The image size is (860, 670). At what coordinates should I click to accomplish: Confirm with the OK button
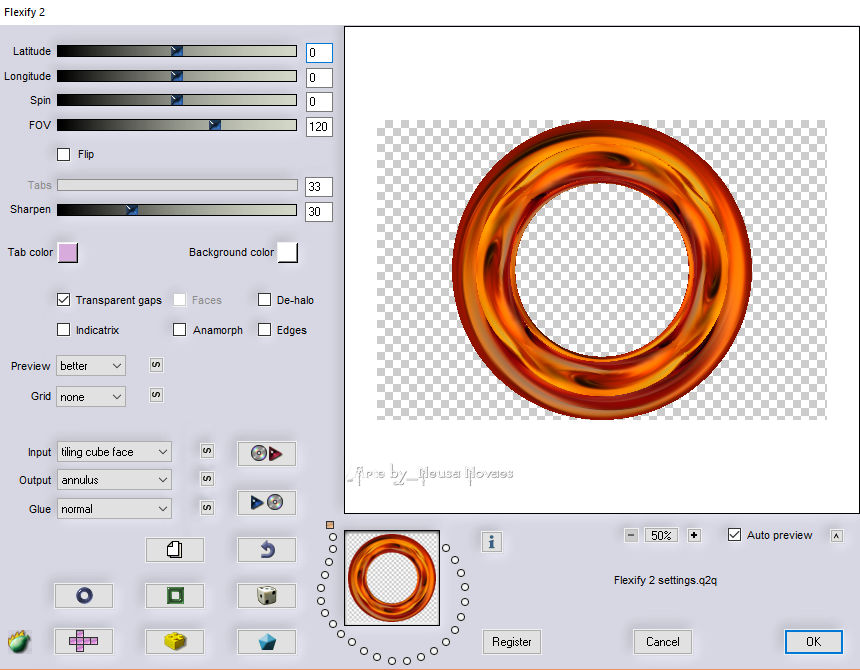(x=813, y=641)
